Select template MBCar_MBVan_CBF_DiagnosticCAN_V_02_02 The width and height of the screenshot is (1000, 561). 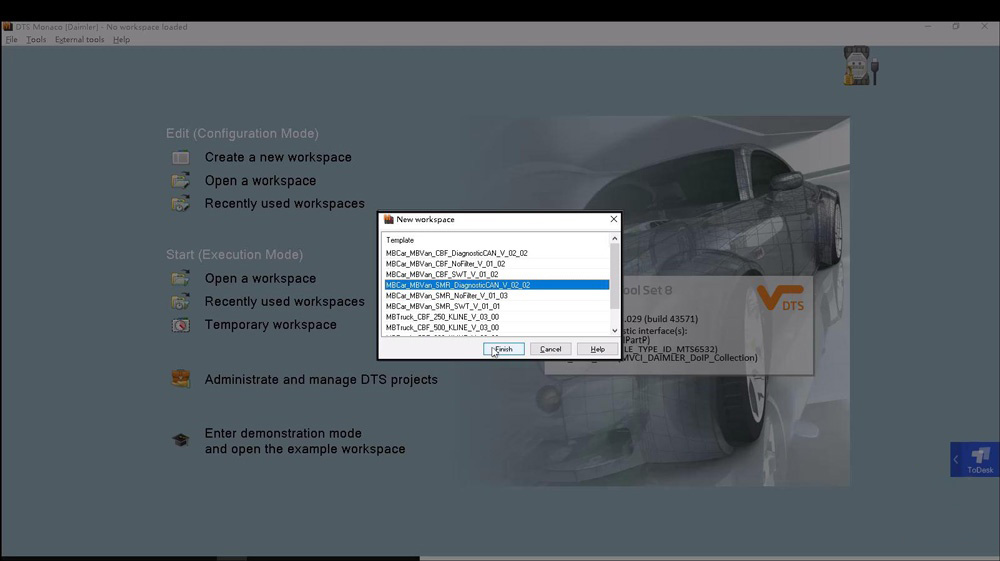click(497, 253)
